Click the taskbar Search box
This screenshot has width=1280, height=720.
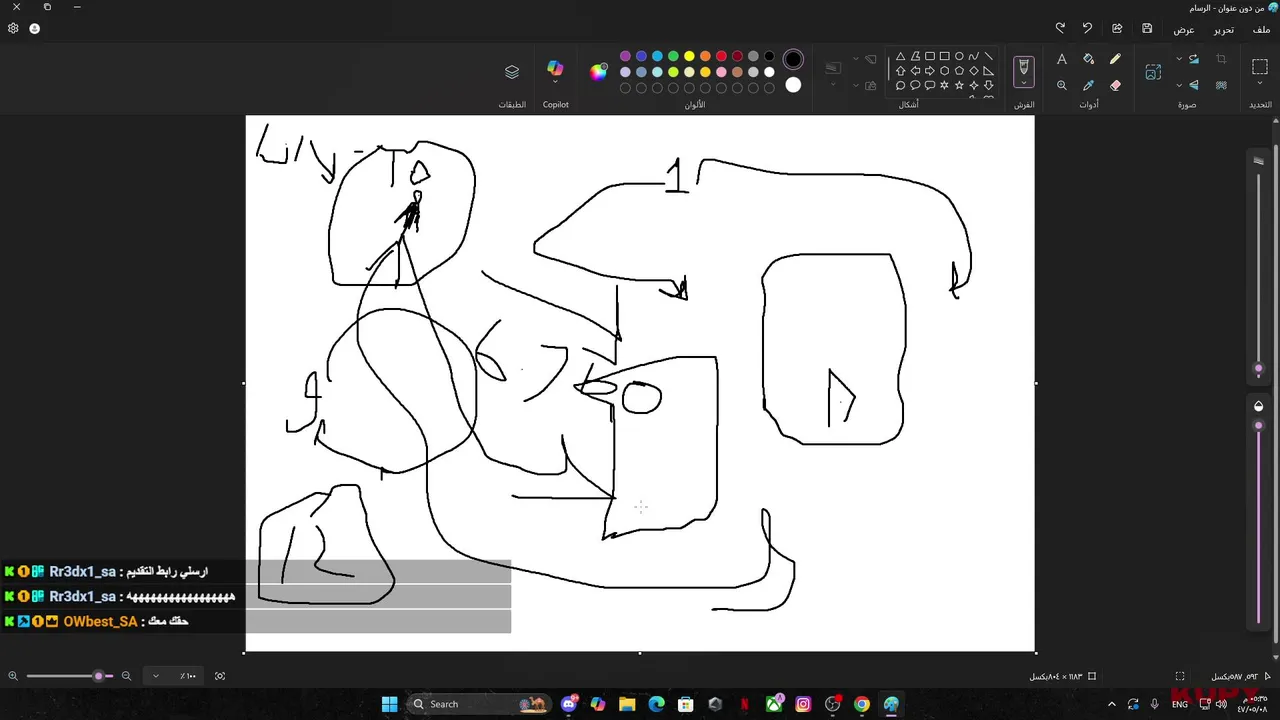[480, 704]
